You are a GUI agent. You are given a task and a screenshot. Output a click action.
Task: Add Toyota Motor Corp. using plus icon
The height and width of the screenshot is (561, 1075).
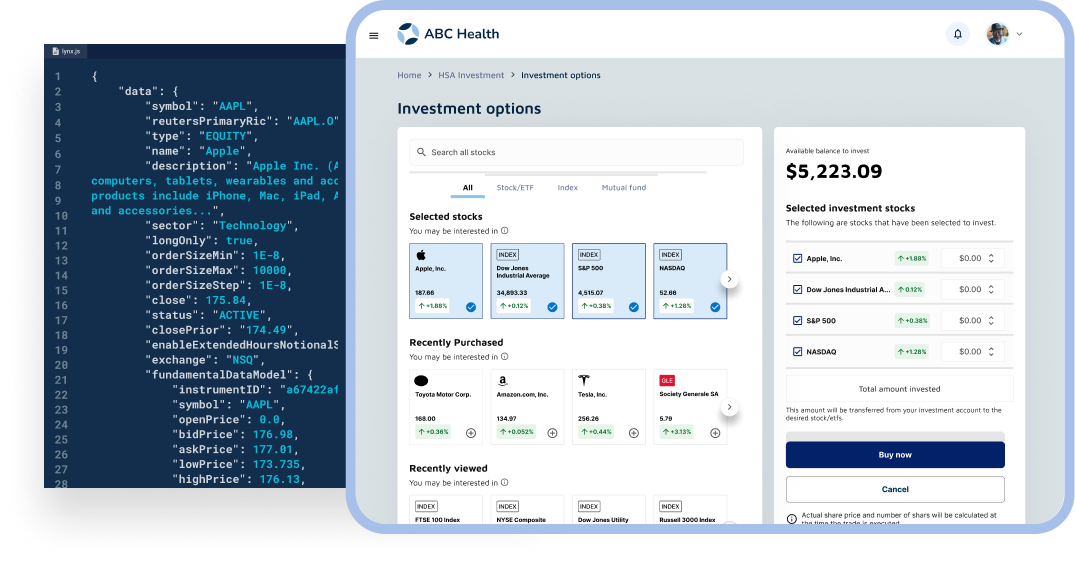point(470,433)
